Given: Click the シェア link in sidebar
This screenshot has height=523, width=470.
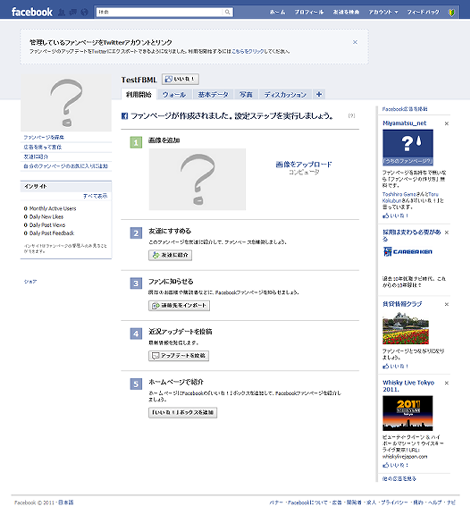Looking at the screenshot, I should (x=30, y=282).
